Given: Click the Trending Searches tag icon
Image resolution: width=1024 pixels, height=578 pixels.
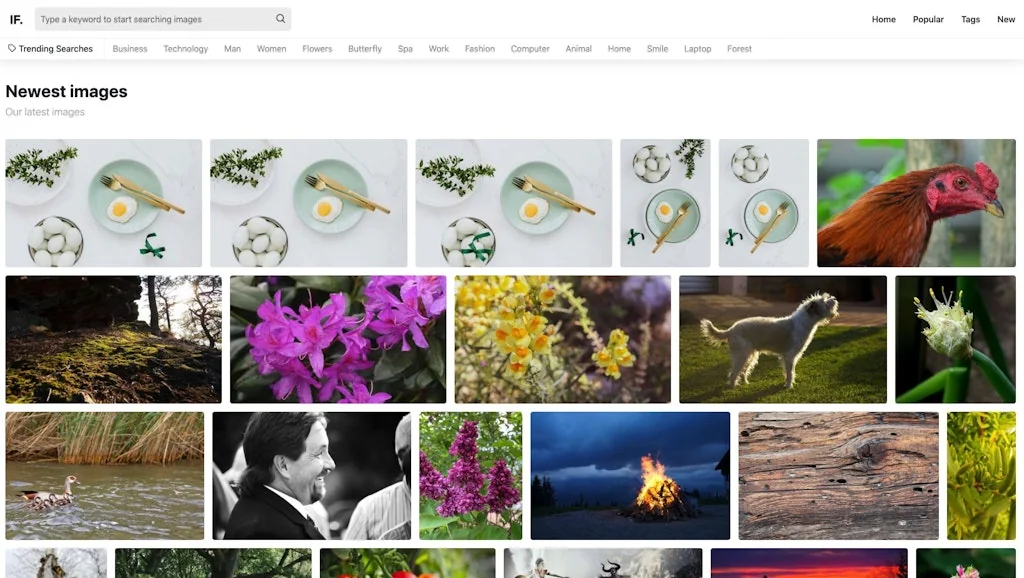Looking at the screenshot, I should tap(10, 48).
